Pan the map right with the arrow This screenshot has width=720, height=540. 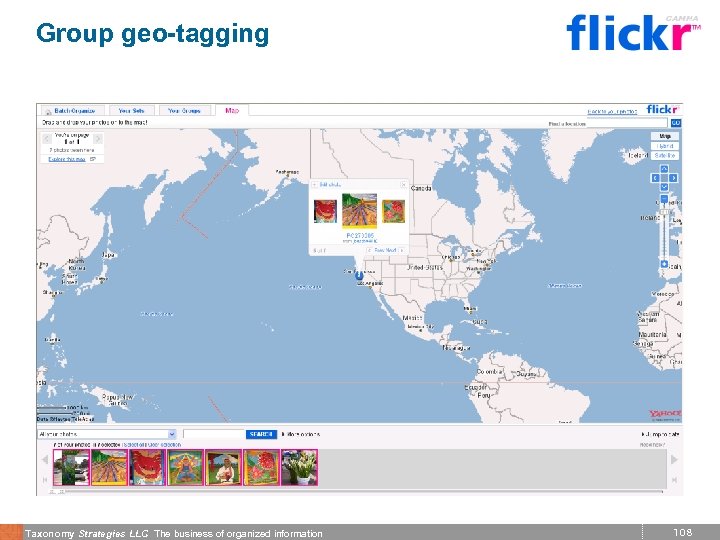coord(673,178)
